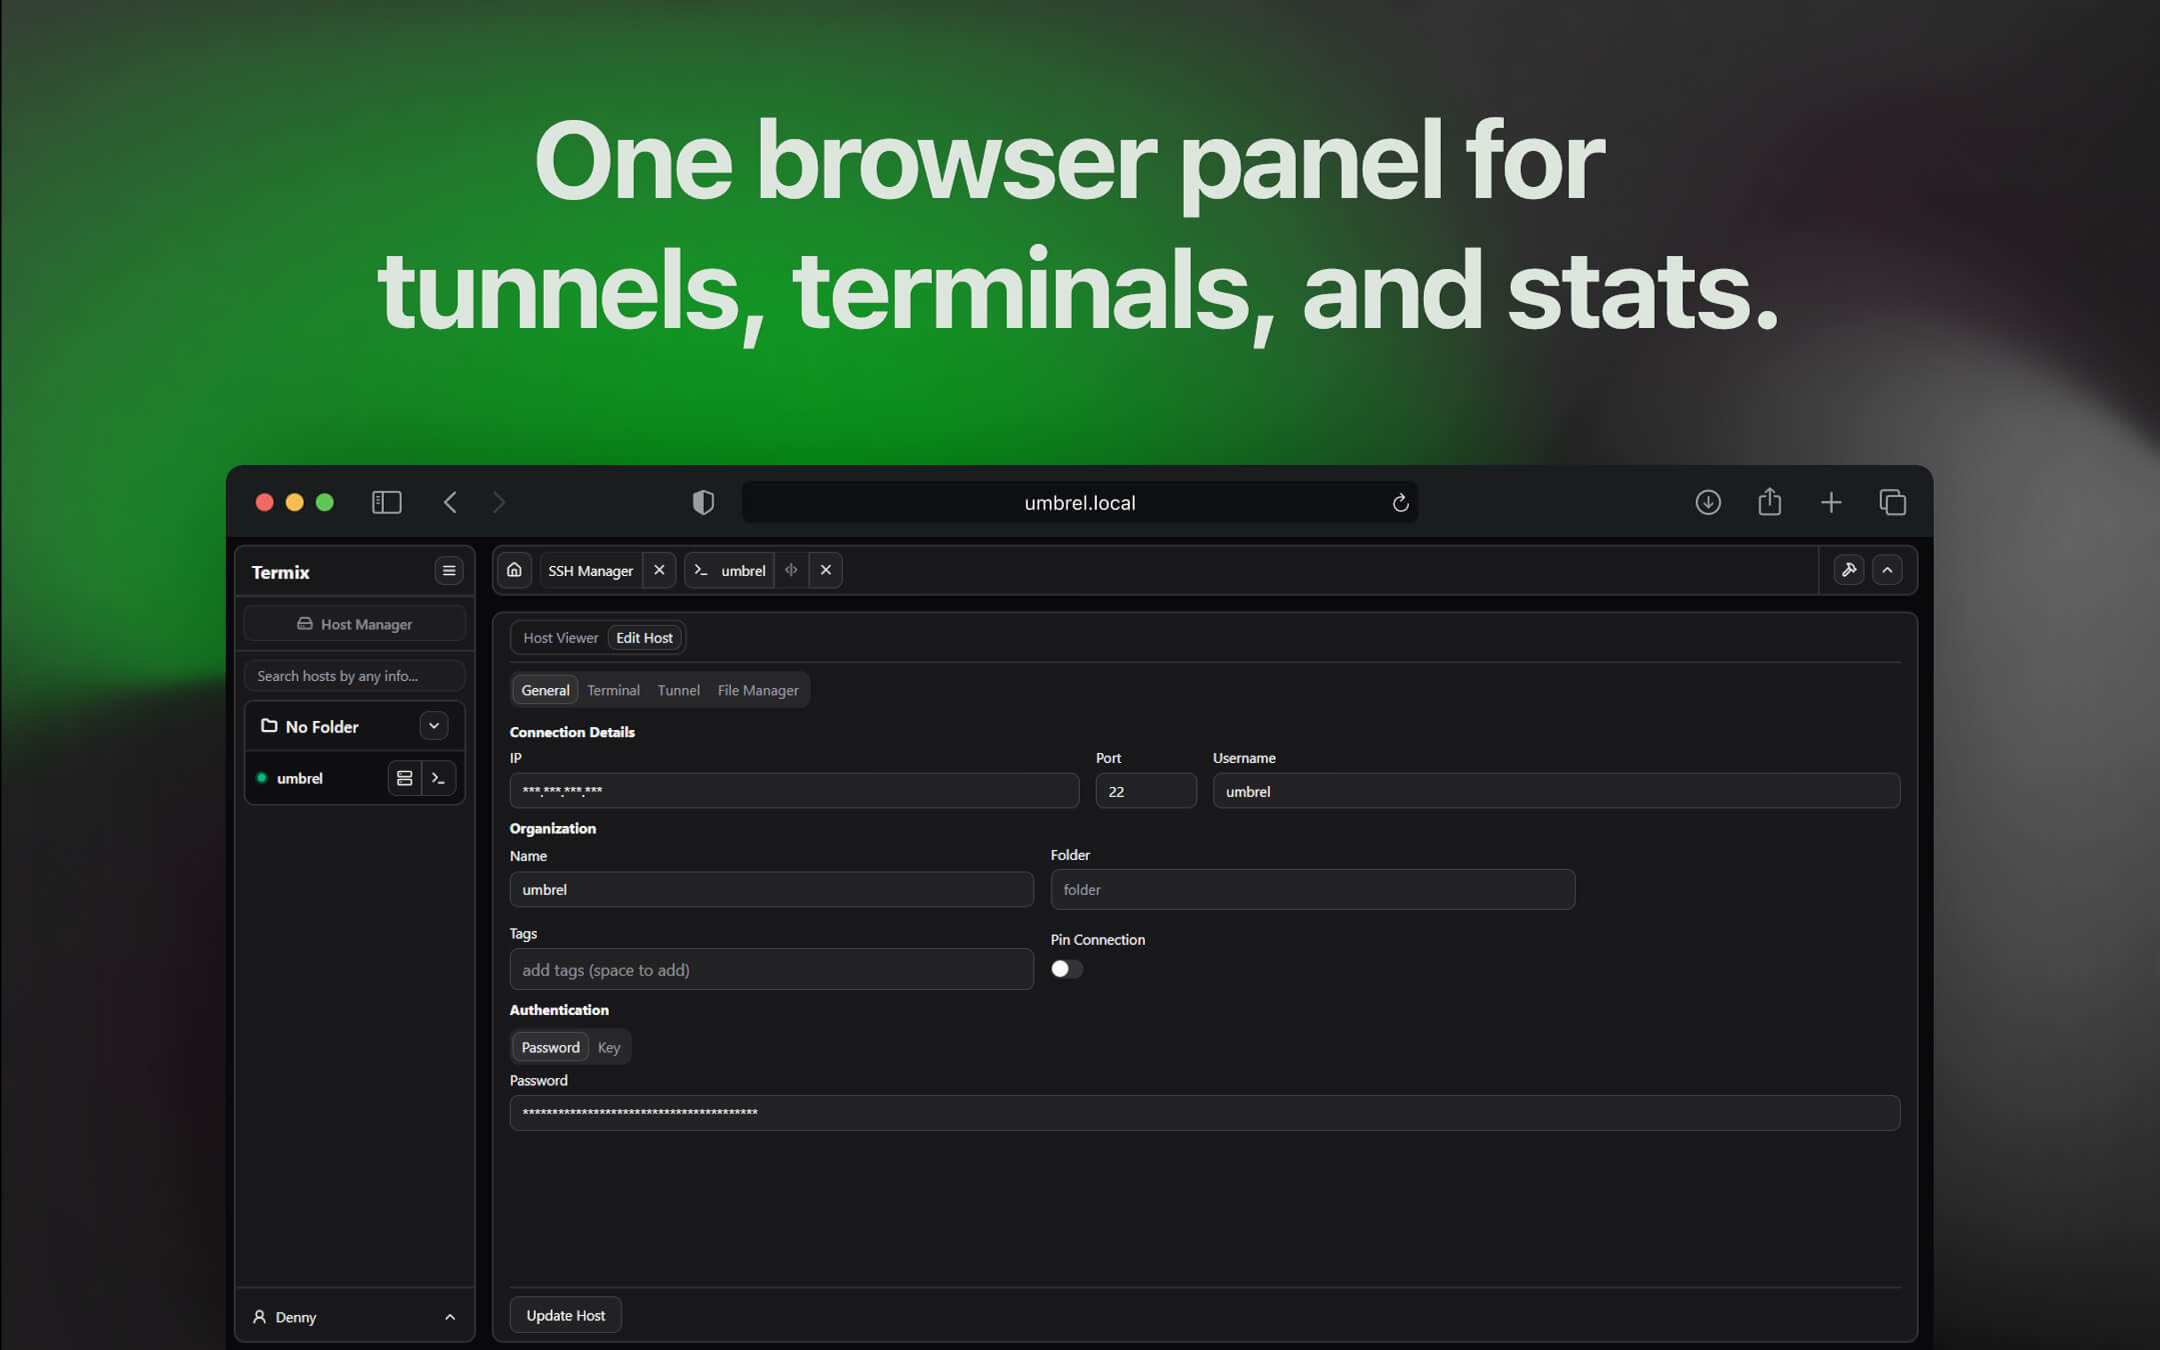Select Password authentication mode

coord(550,1047)
